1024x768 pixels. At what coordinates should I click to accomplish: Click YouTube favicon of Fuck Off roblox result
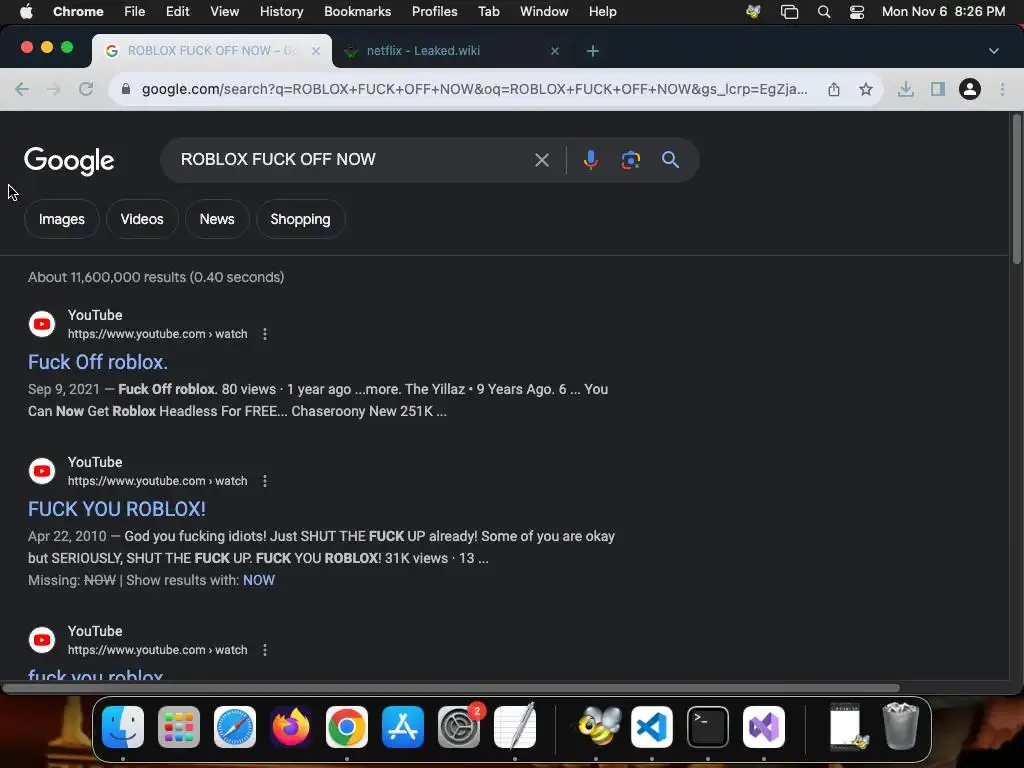(42, 324)
